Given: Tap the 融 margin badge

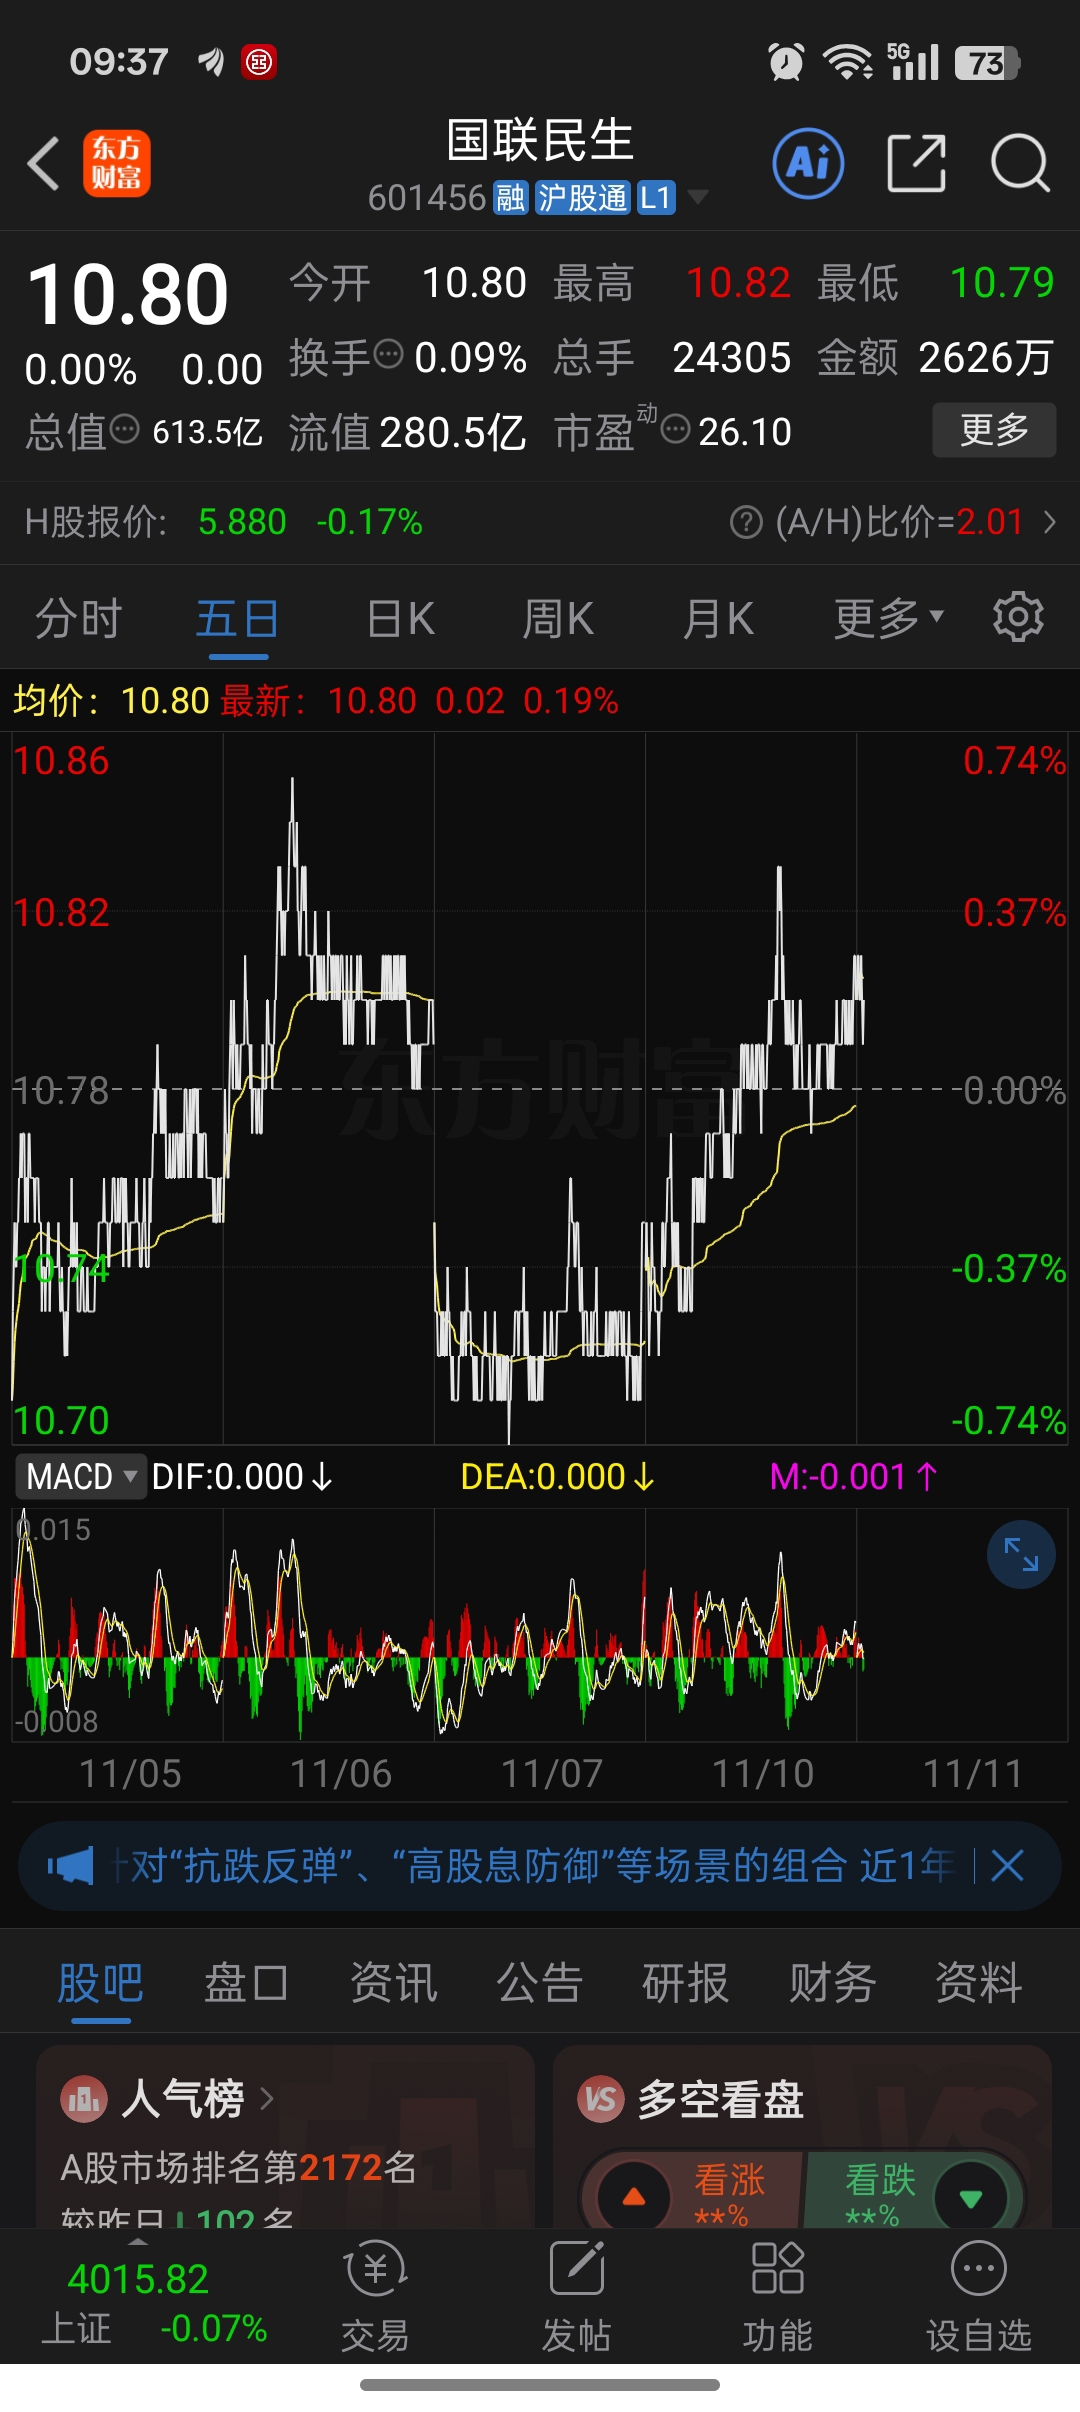Looking at the screenshot, I should [x=510, y=198].
